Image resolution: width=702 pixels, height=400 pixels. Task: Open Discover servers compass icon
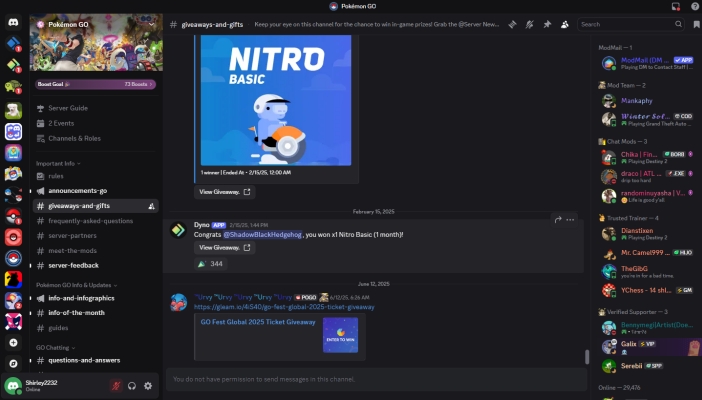13,363
